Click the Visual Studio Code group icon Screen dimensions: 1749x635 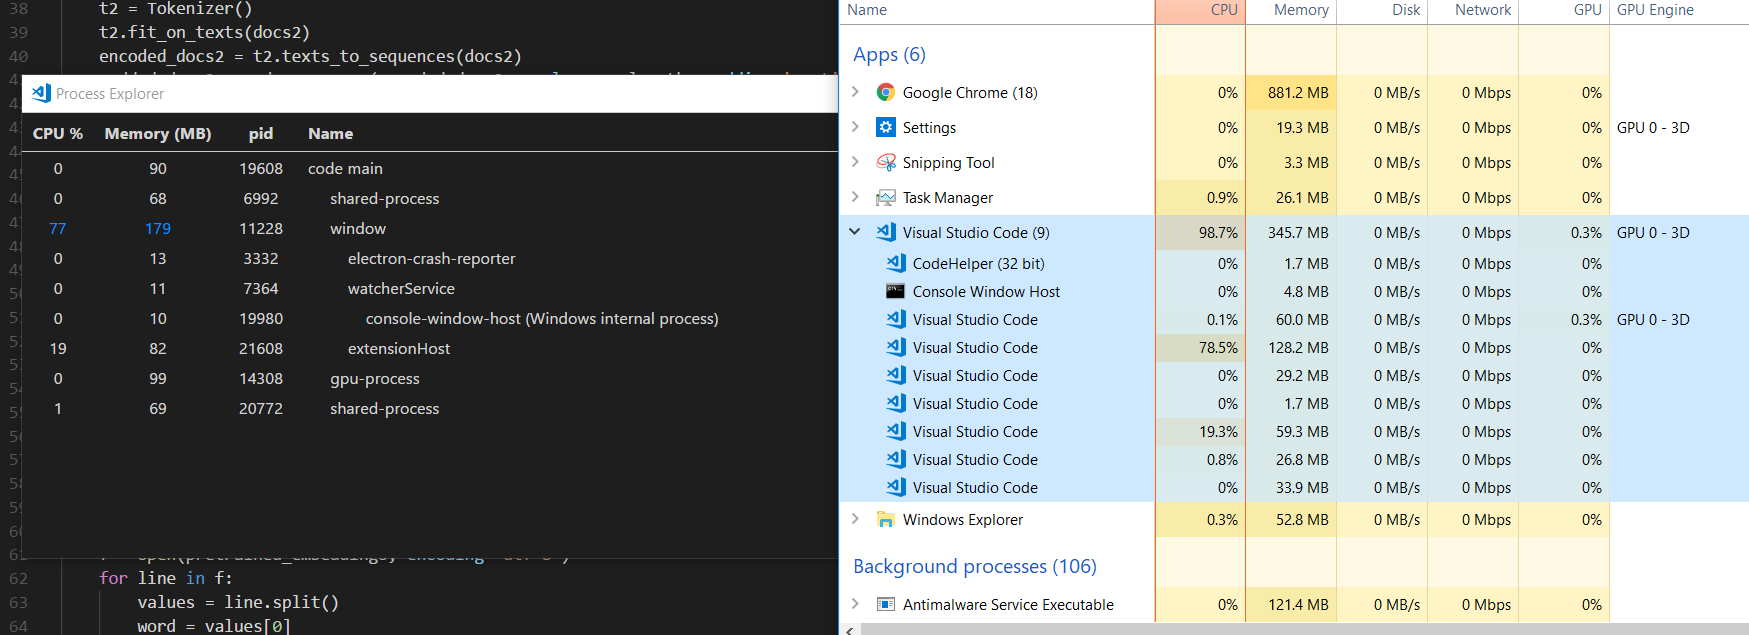coord(885,233)
